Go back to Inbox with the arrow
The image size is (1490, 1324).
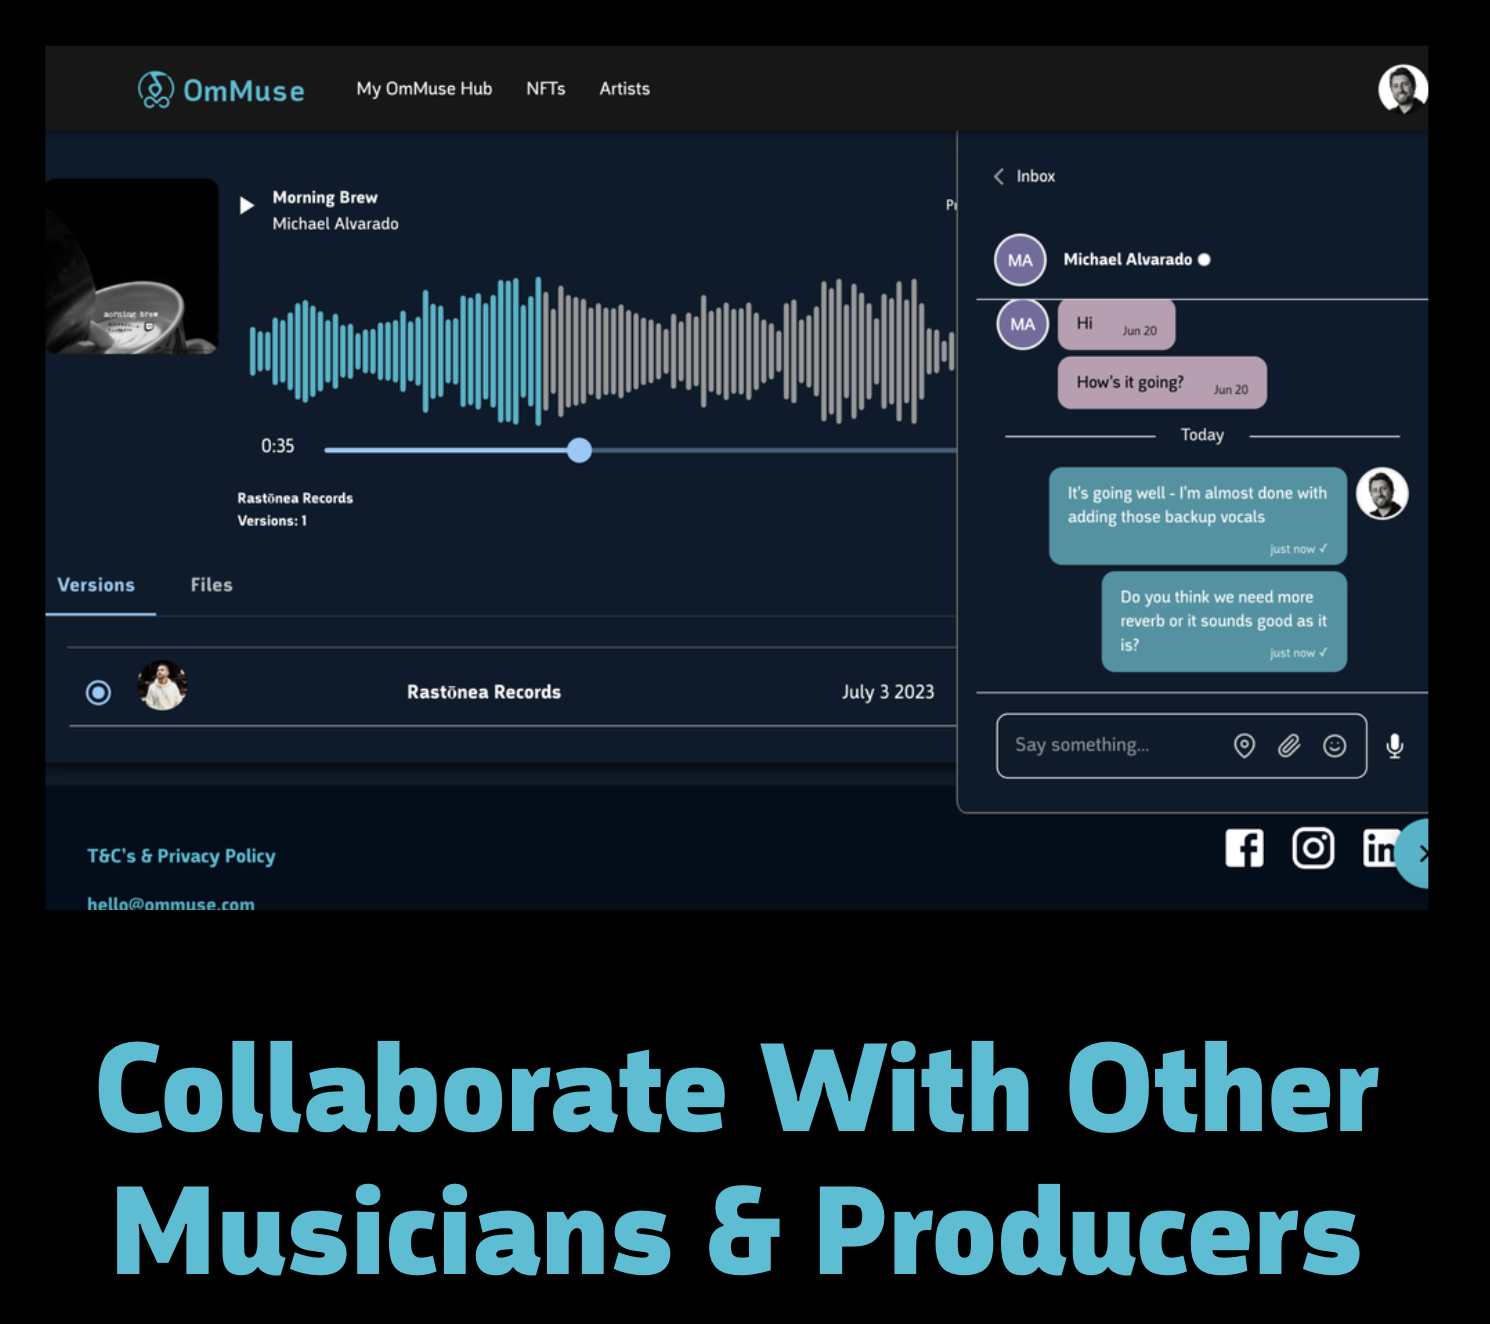(x=999, y=176)
